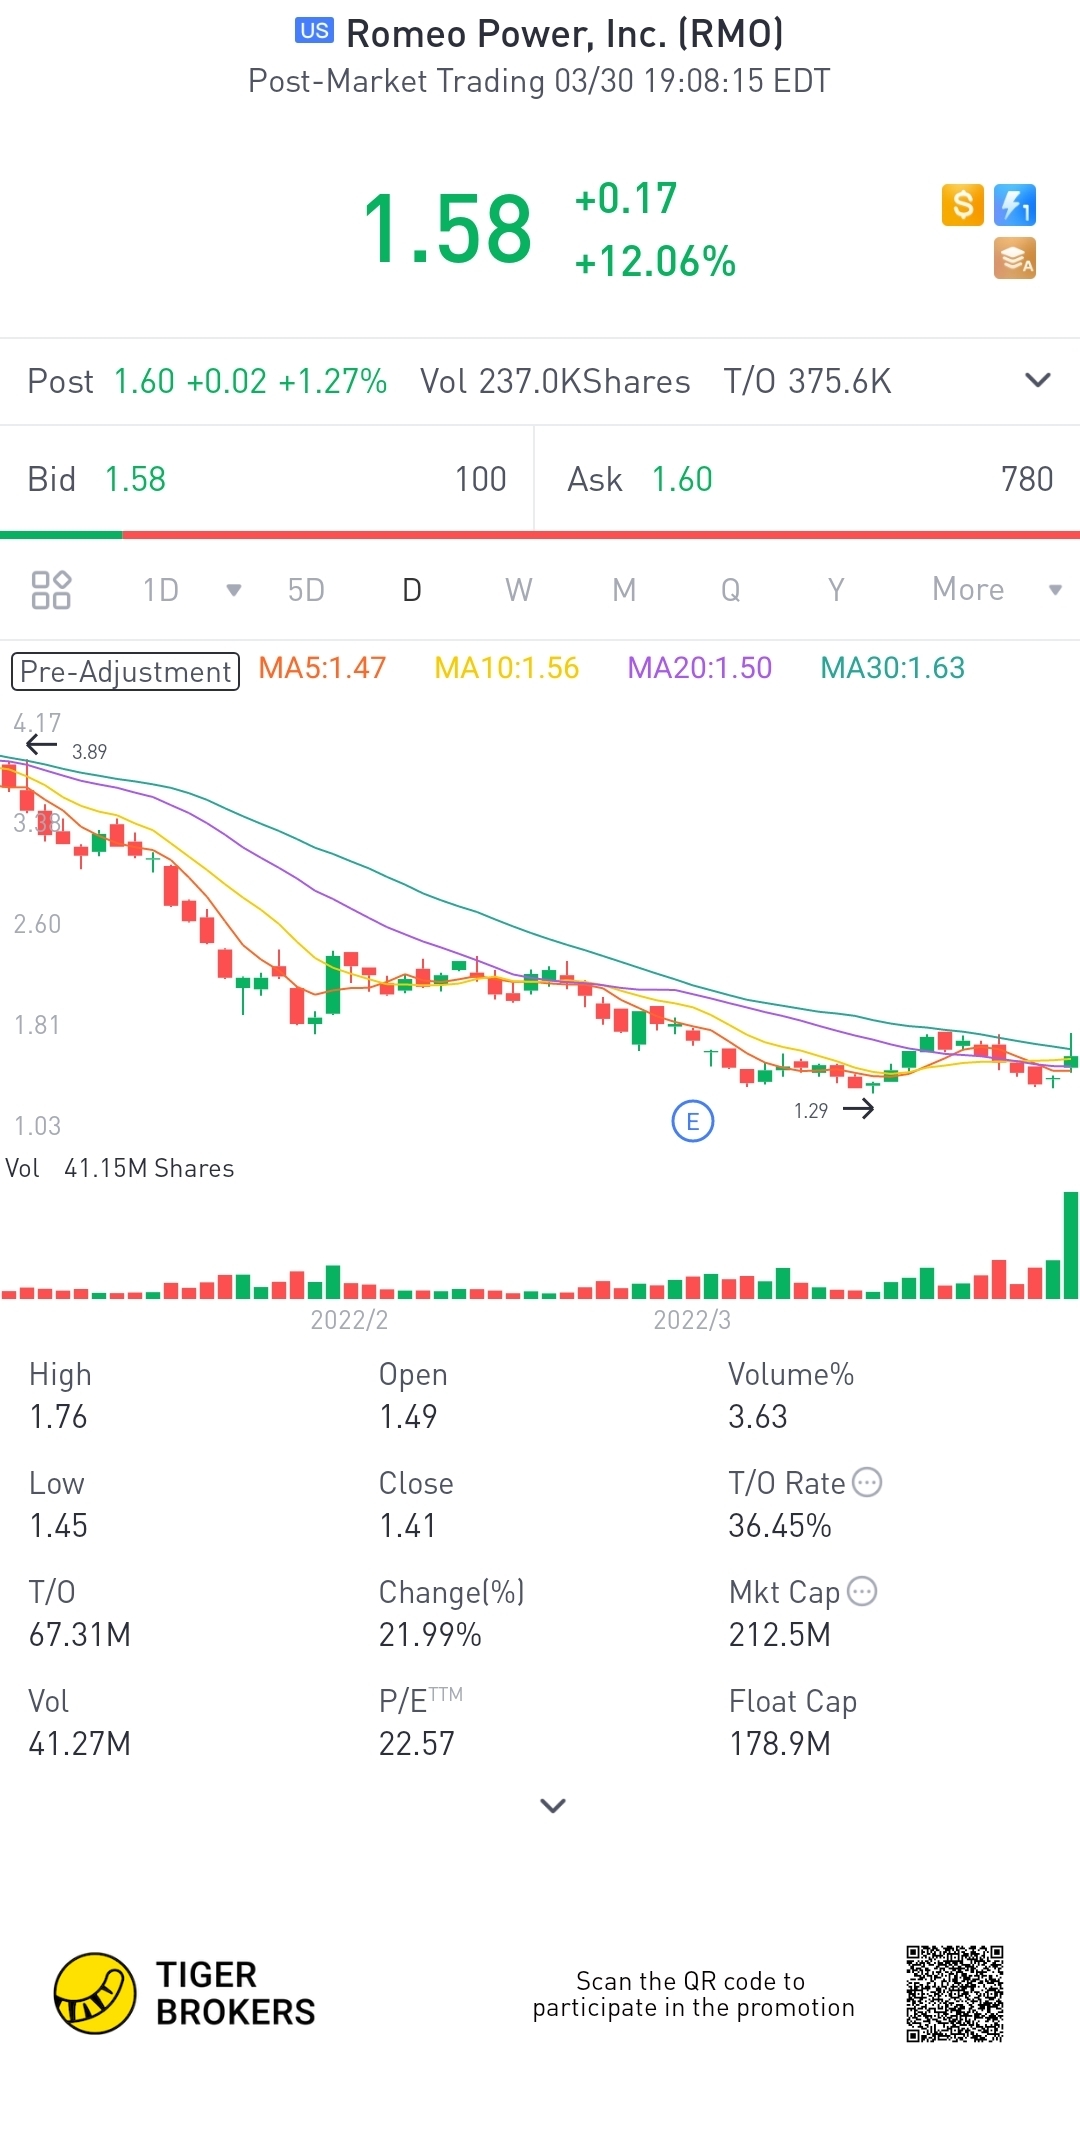
Task: Tap the bid-ask ratio bar
Action: coord(540,535)
